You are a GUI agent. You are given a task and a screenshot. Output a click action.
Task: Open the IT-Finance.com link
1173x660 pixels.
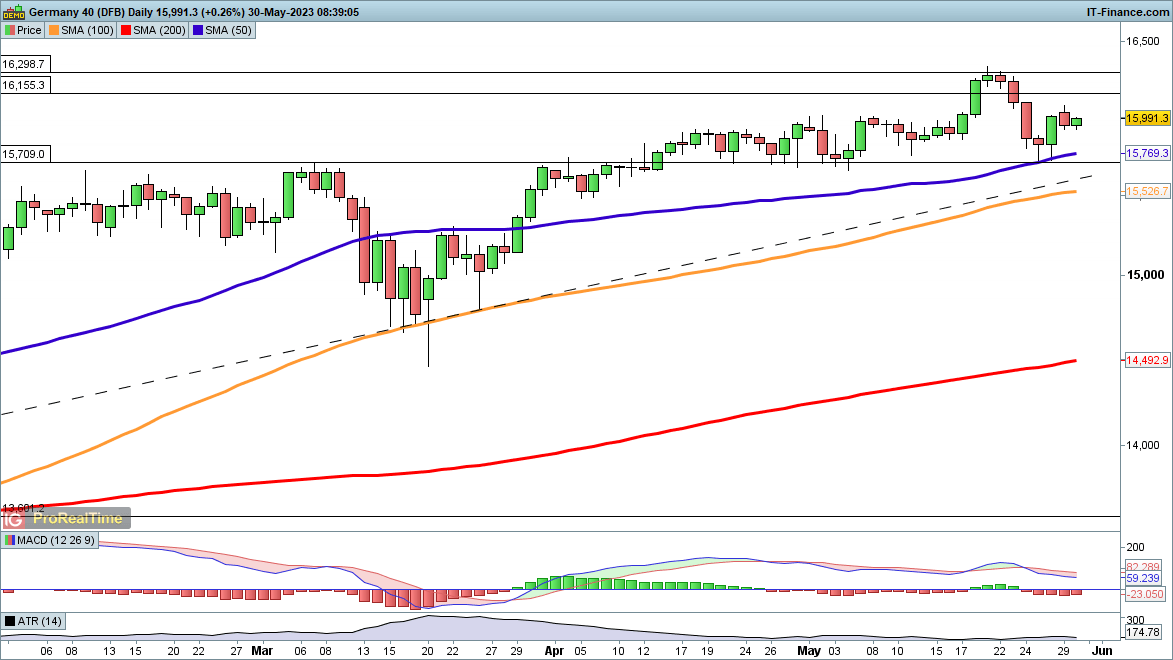[1127, 12]
